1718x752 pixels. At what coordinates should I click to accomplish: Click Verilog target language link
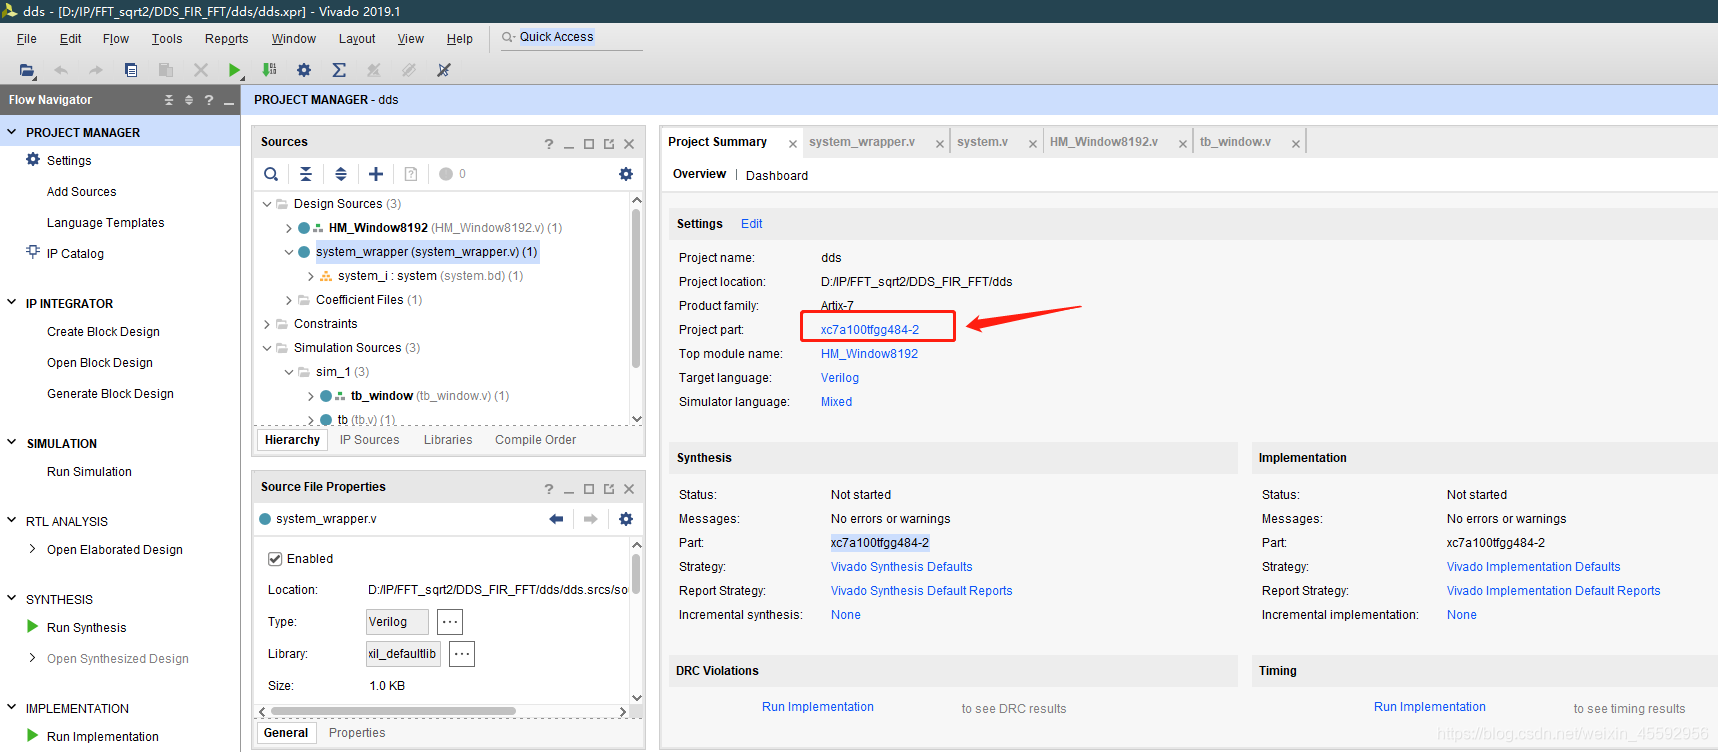(840, 378)
